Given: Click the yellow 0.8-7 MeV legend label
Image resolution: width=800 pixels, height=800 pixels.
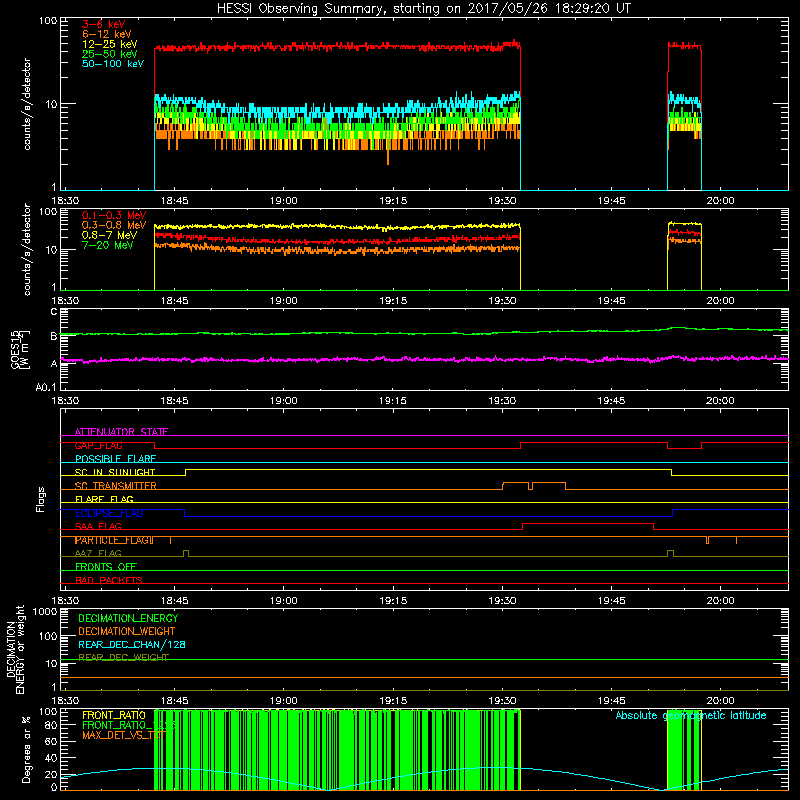Looking at the screenshot, I should (x=109, y=235).
